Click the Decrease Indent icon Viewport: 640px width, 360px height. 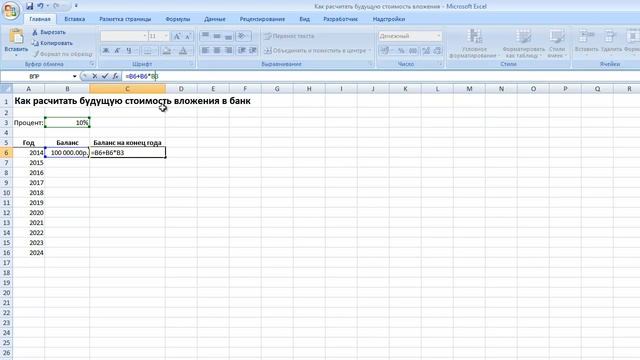click(242, 50)
